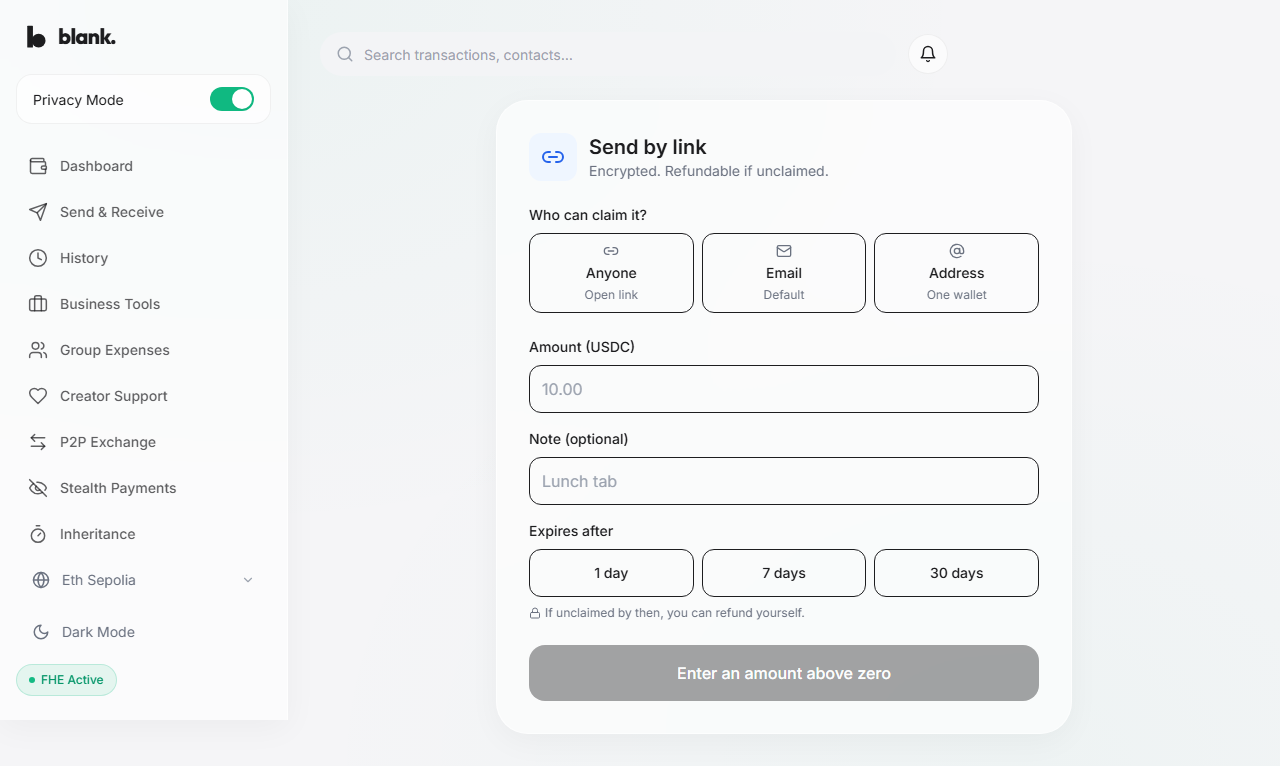The width and height of the screenshot is (1280, 766).
Task: Expand the Eth Sepolia network dropdown chevron
Action: coord(248,580)
